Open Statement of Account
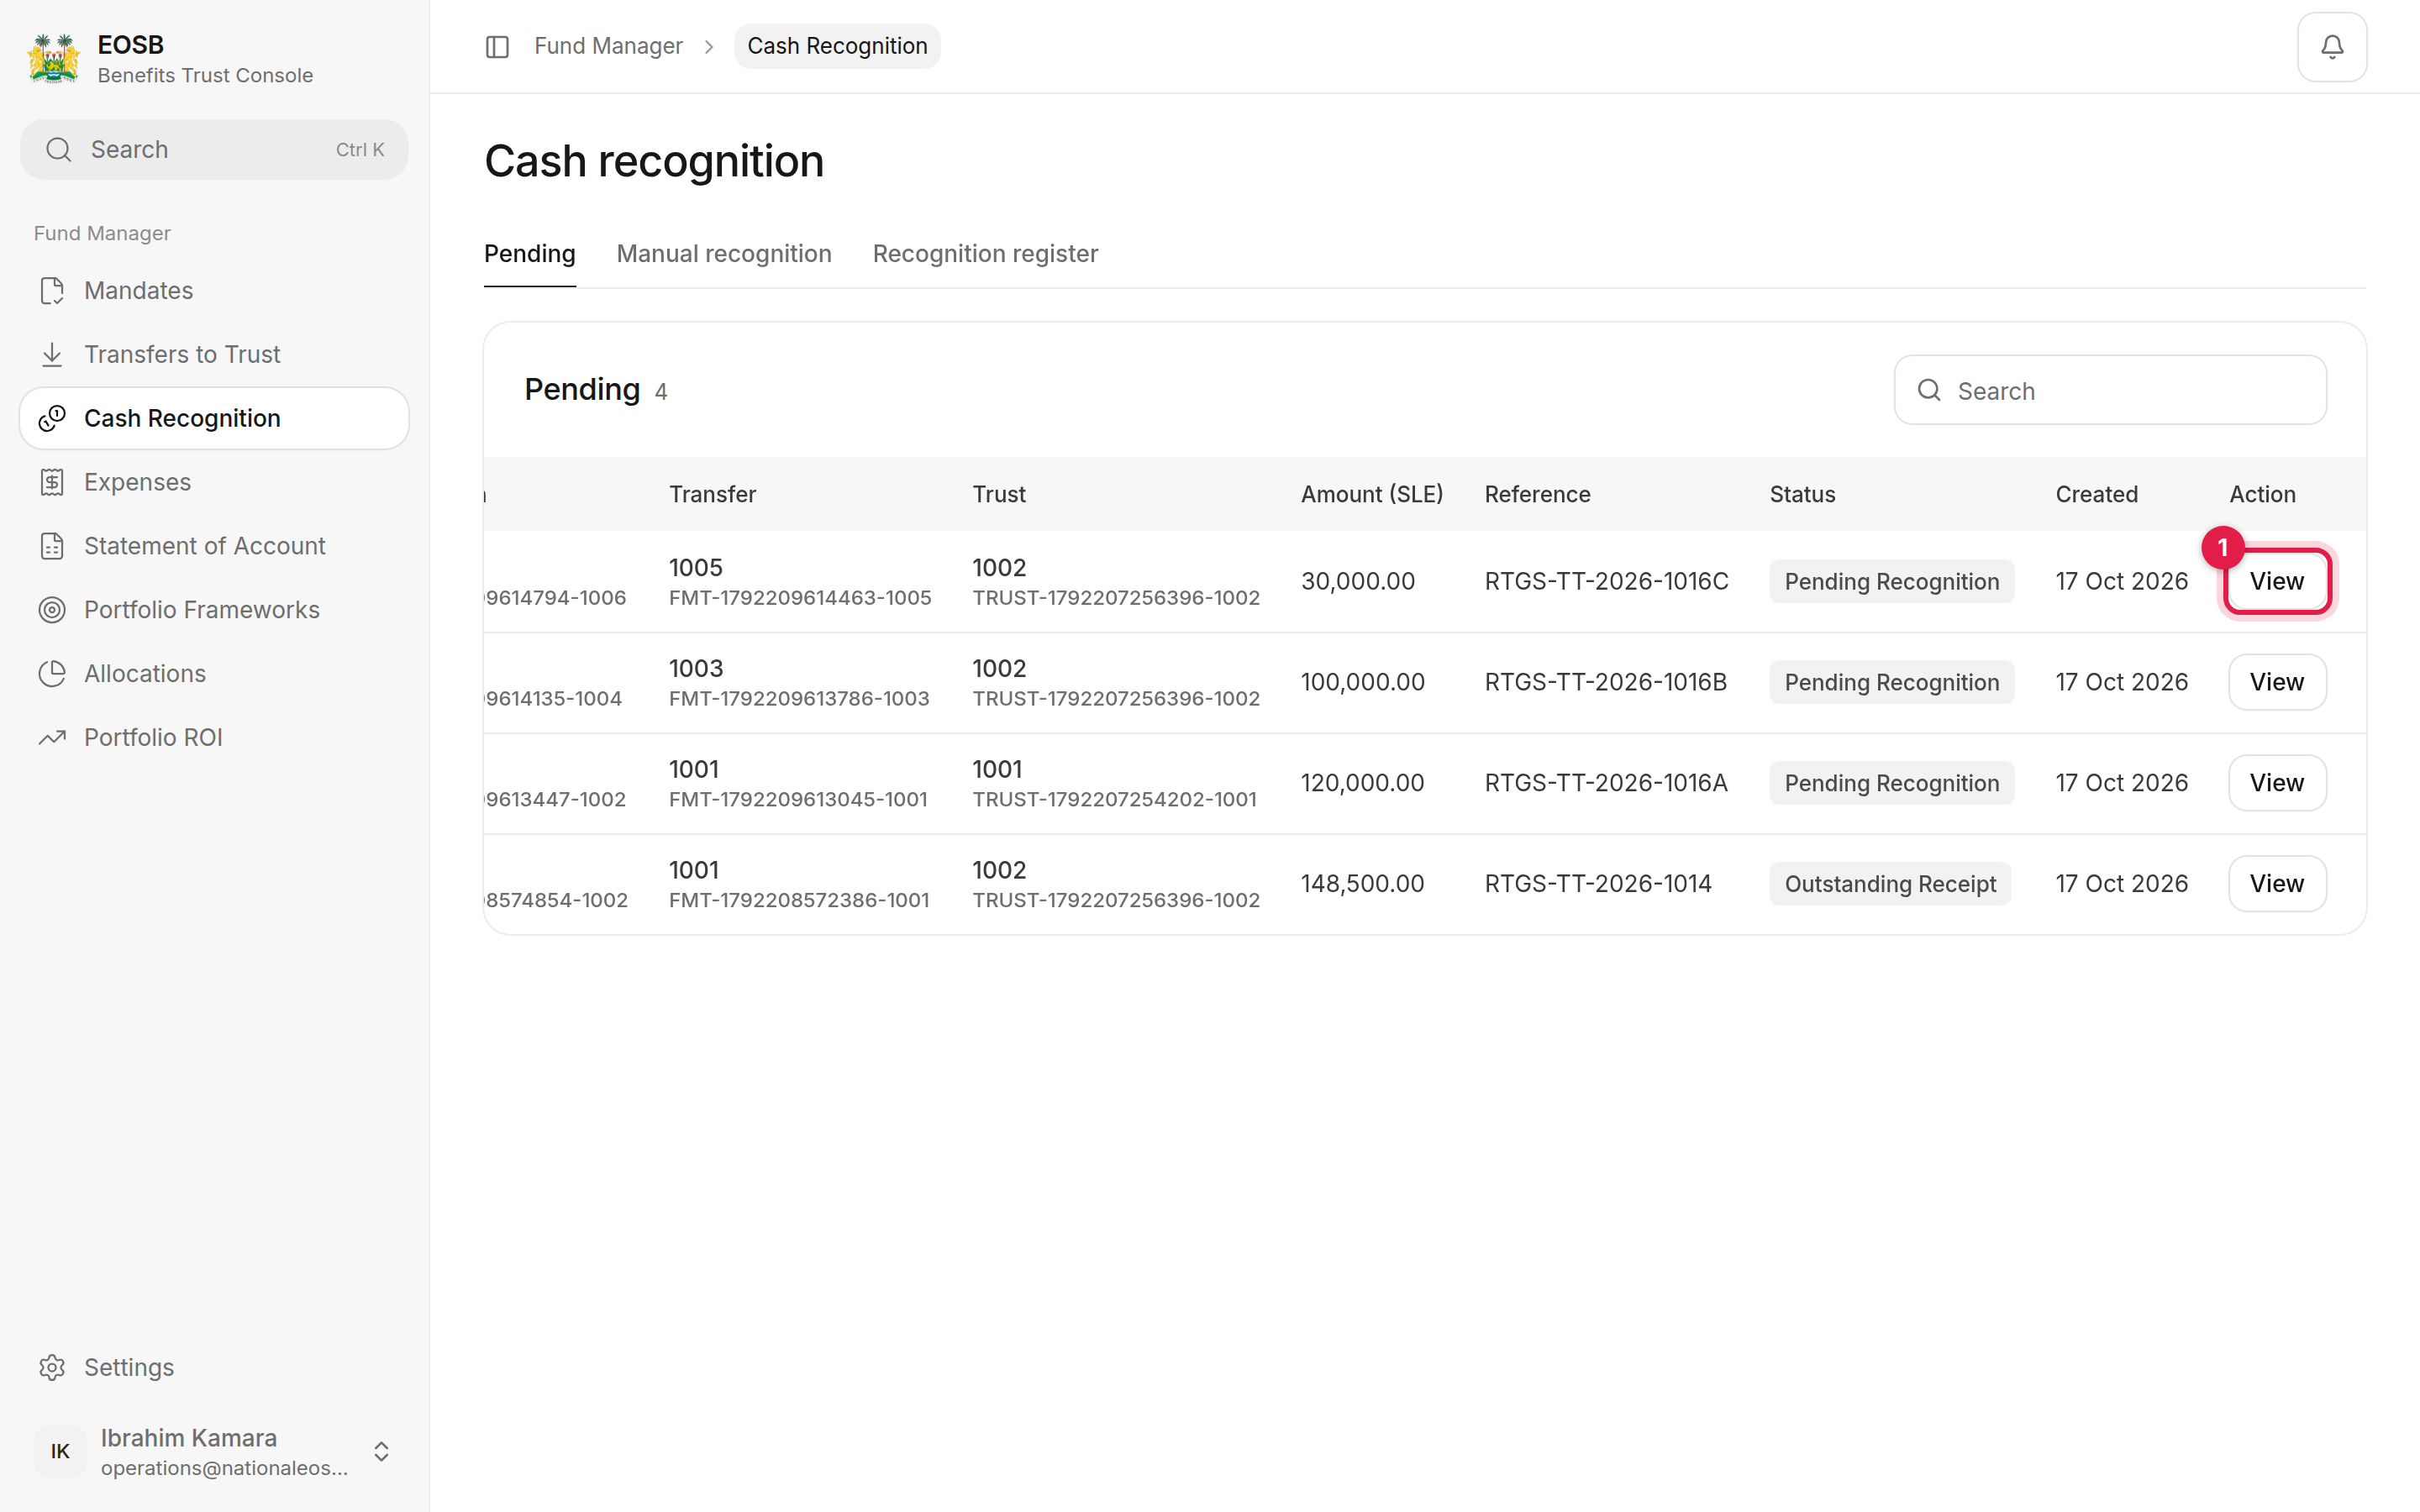Image resolution: width=2420 pixels, height=1512 pixels. click(x=214, y=546)
